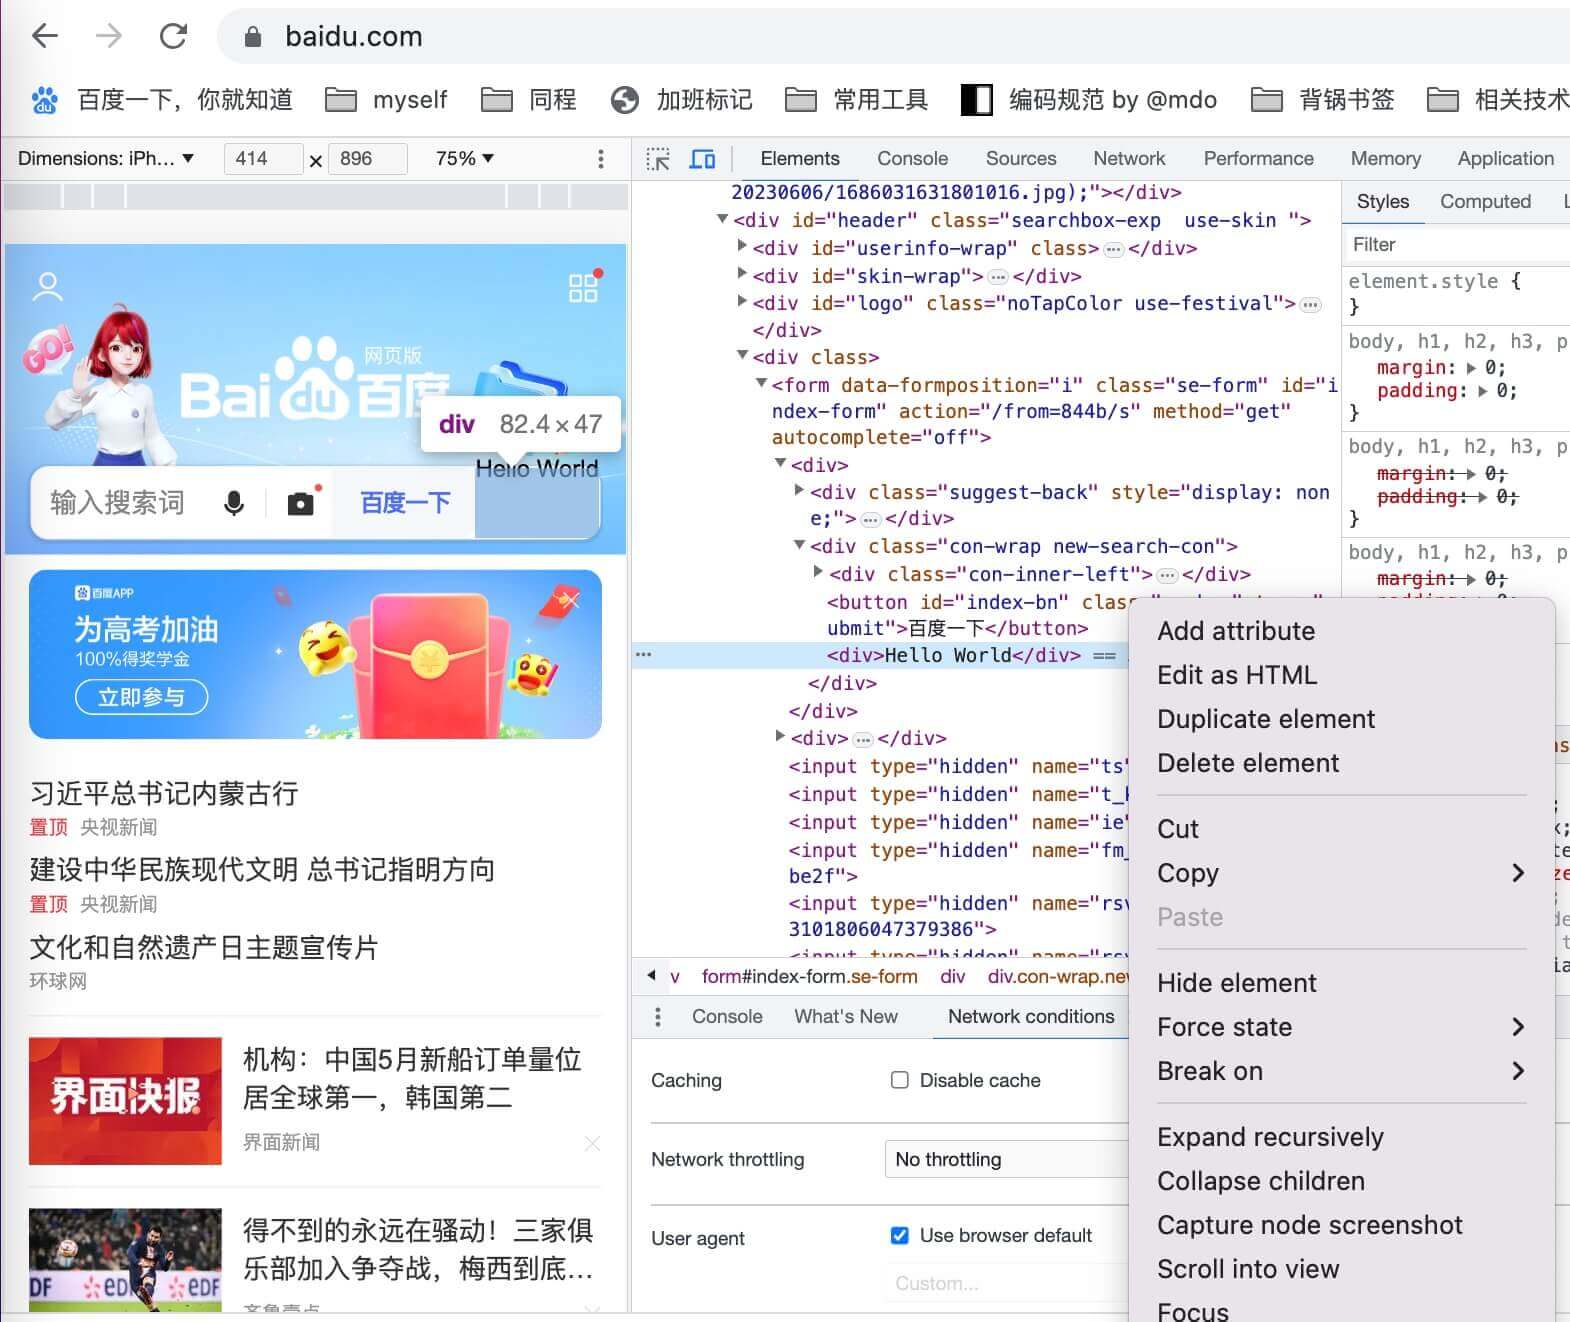Click the camera image search icon
The width and height of the screenshot is (1570, 1322).
pyautogui.click(x=300, y=503)
